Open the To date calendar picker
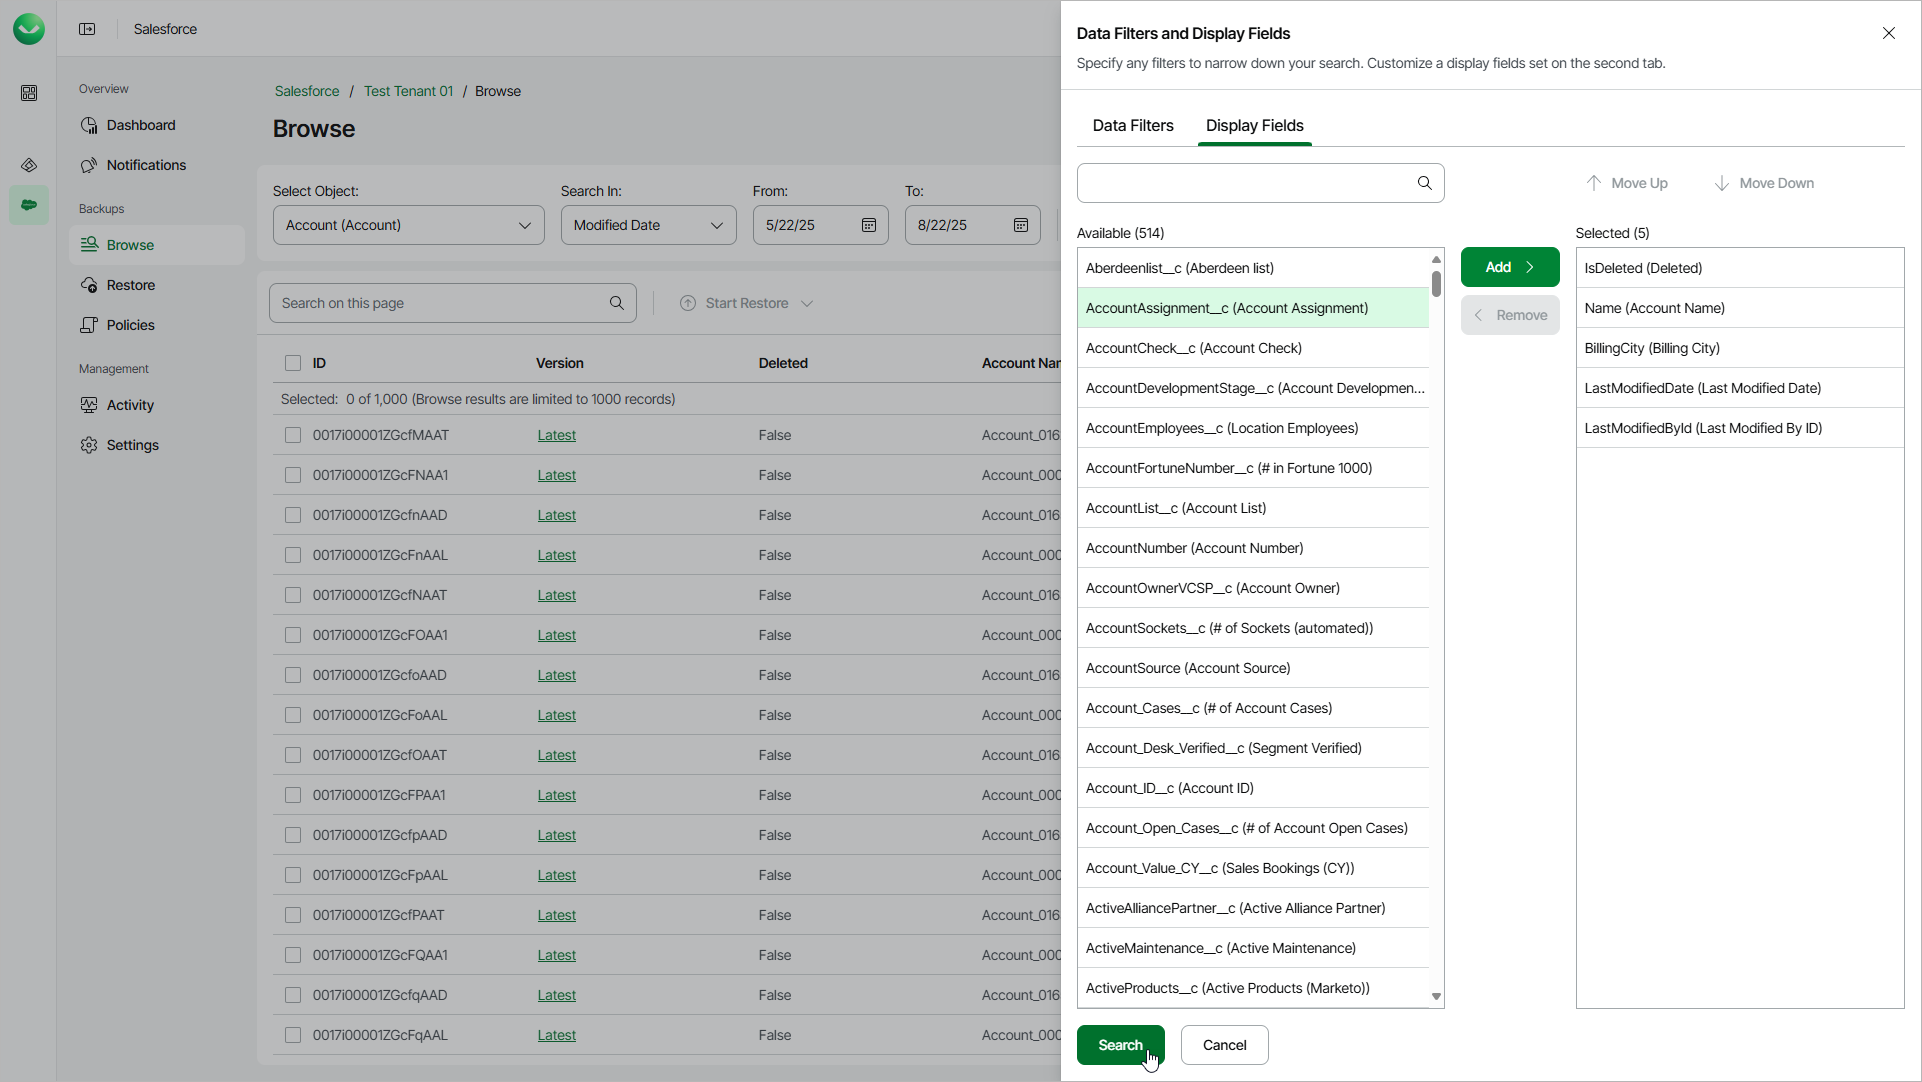Screen dimensions: 1922x1082 pyautogui.click(x=1020, y=225)
